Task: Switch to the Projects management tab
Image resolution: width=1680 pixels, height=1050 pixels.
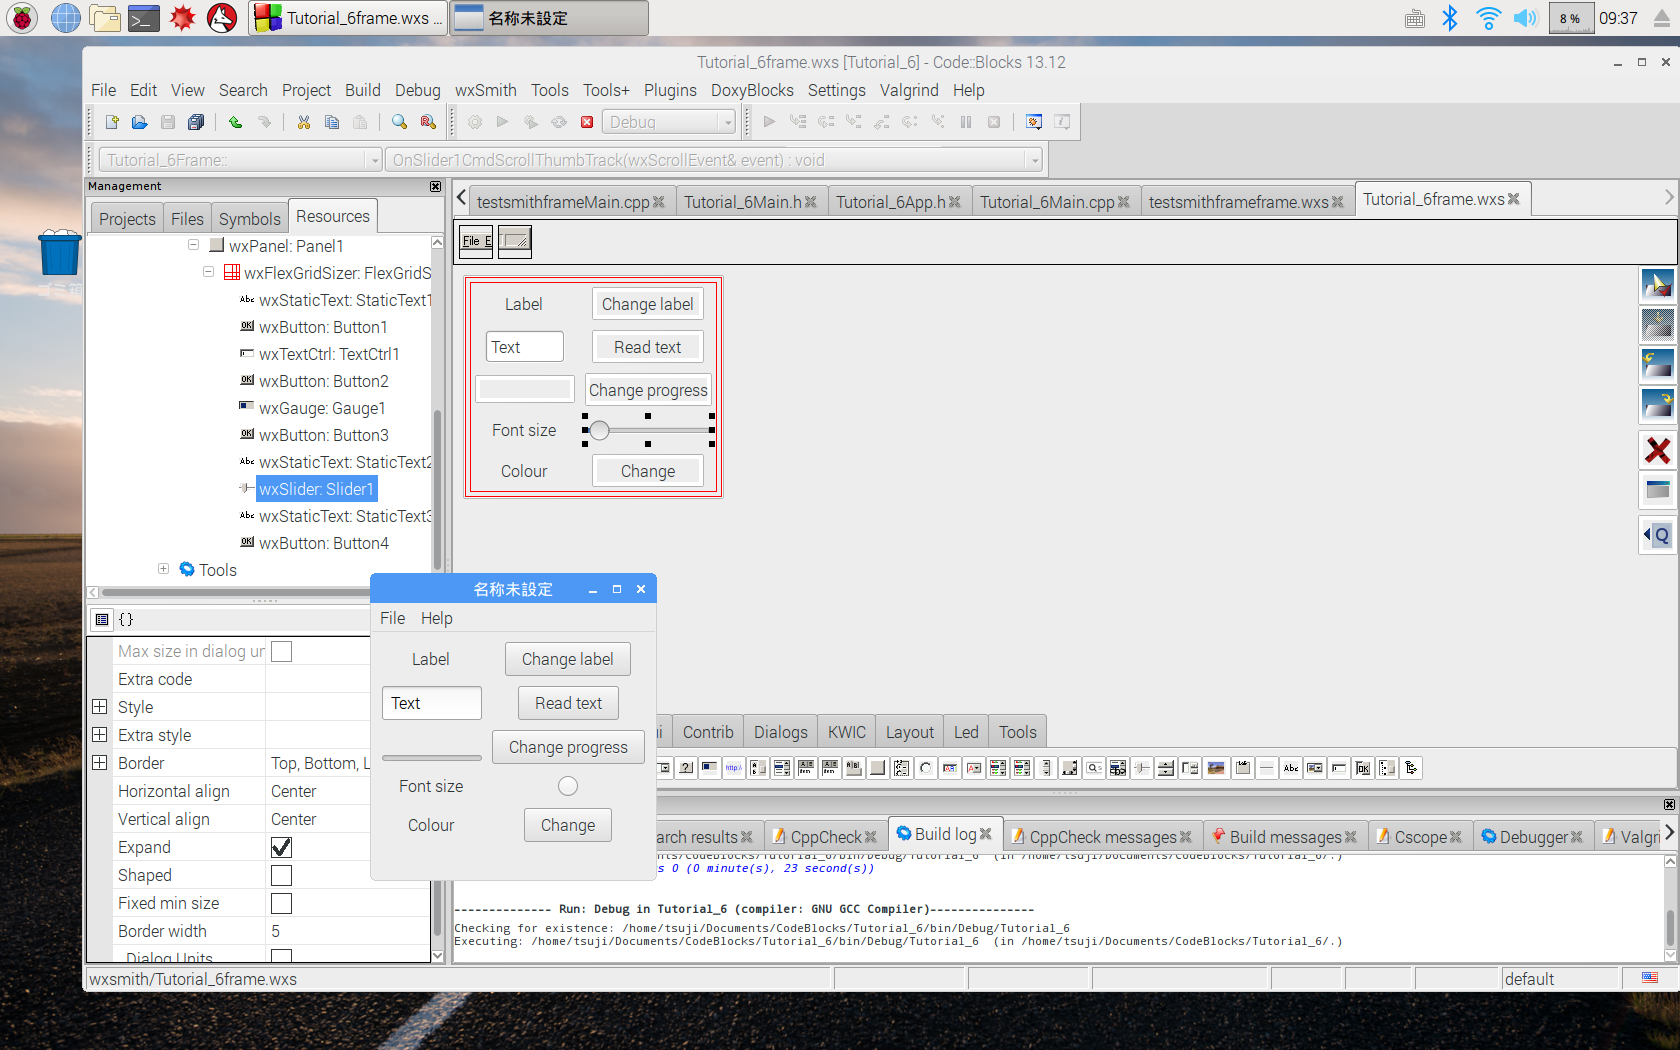Action: point(127,219)
